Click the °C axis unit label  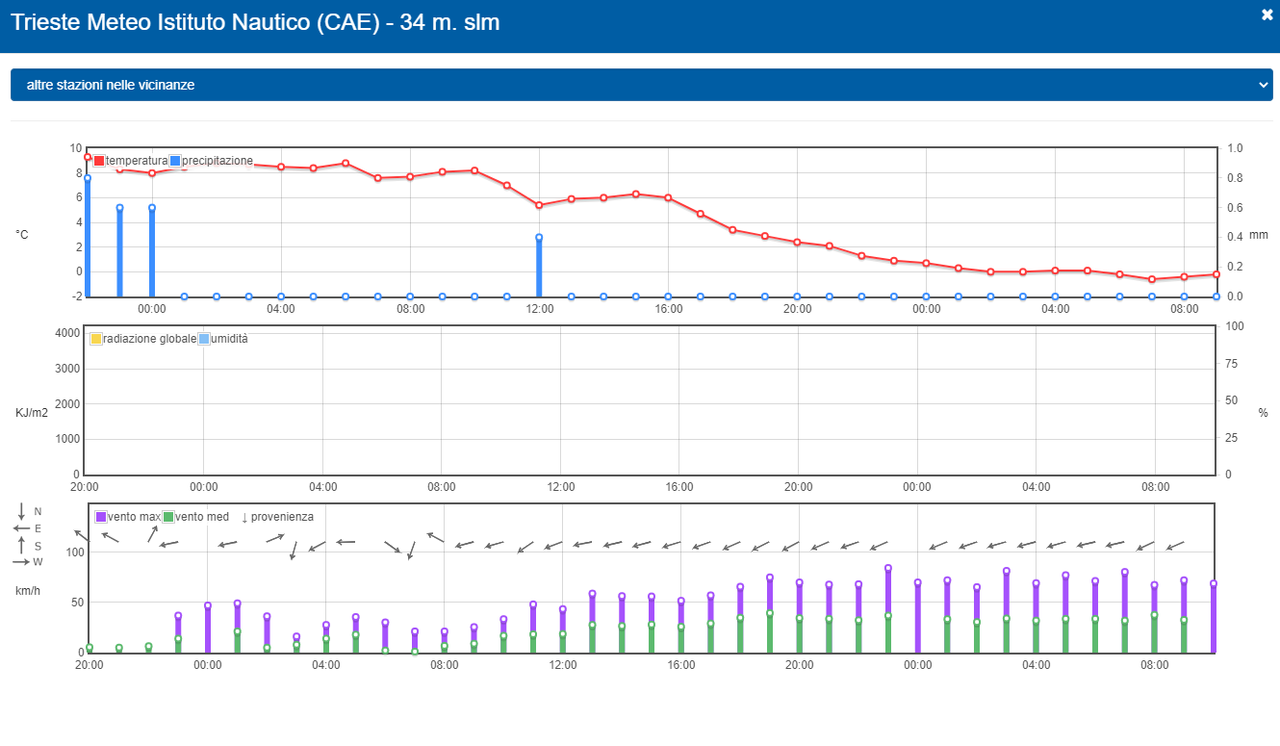point(22,234)
